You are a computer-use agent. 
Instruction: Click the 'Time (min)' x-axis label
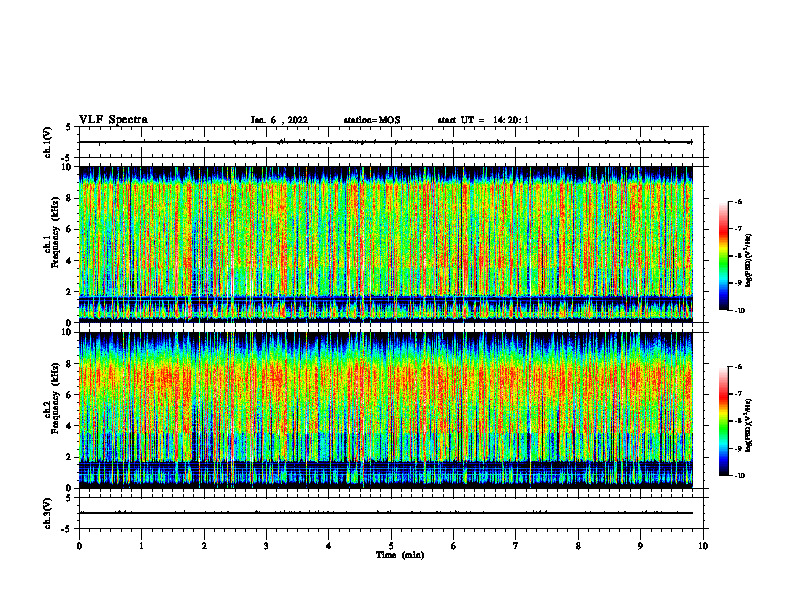coord(400,555)
